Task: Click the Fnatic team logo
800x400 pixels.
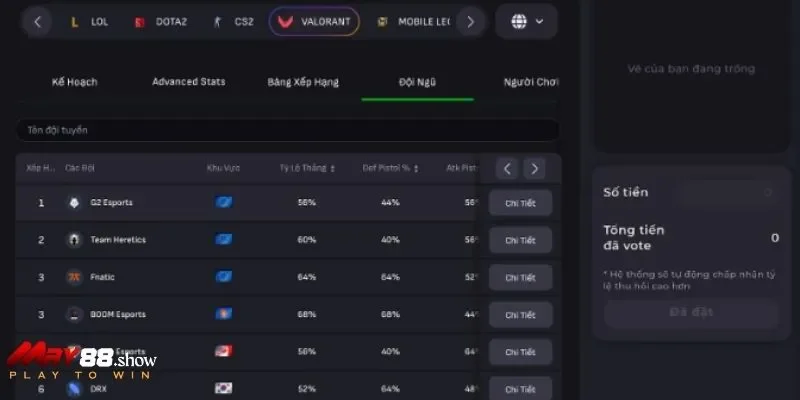Action: [x=74, y=277]
